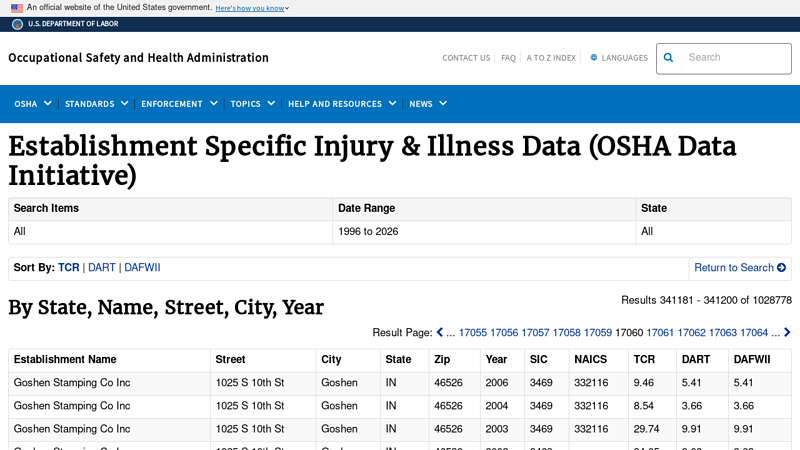Click year cell 2003
800x450 pixels.
pos(496,429)
